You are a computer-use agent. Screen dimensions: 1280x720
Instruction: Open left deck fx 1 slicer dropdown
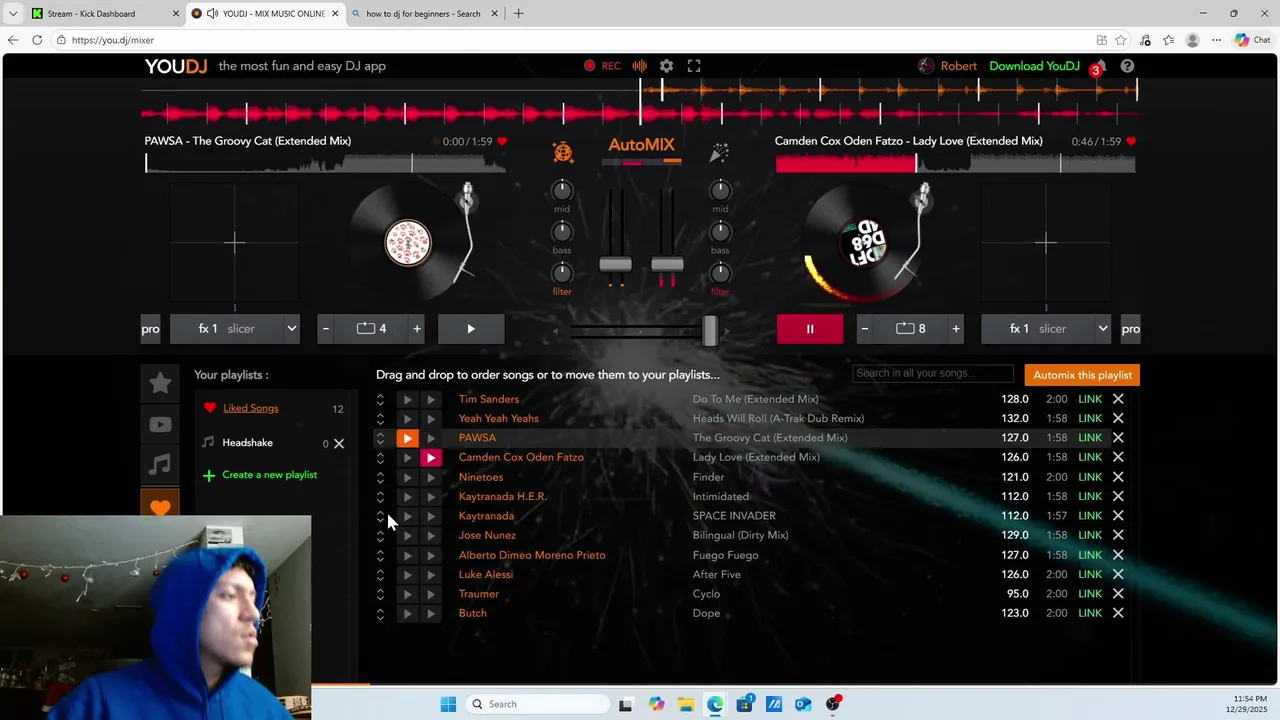pyautogui.click(x=235, y=328)
